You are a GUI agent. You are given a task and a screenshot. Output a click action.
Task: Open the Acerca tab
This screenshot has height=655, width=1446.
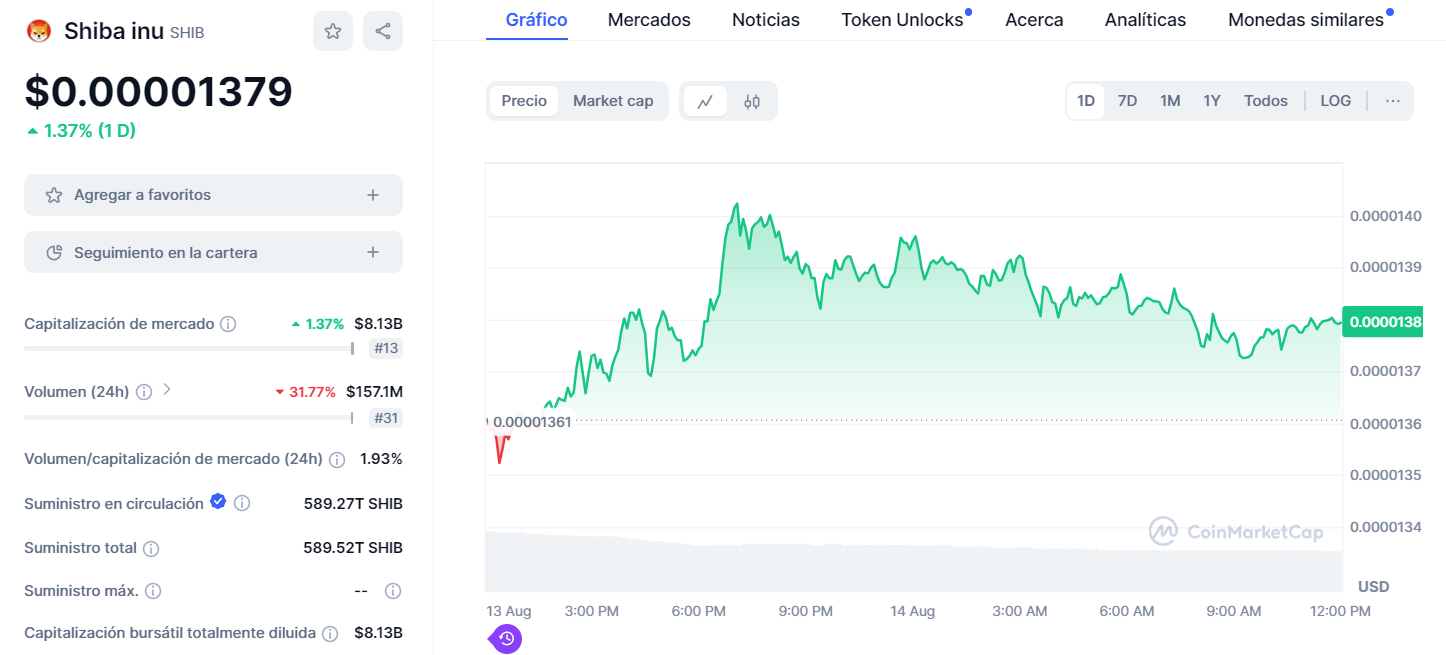pyautogui.click(x=1034, y=20)
